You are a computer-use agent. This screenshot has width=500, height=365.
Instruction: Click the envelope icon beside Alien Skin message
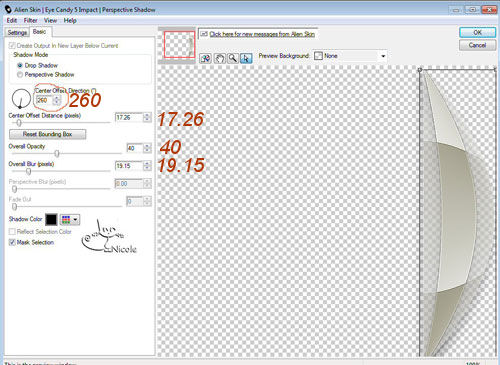(204, 34)
